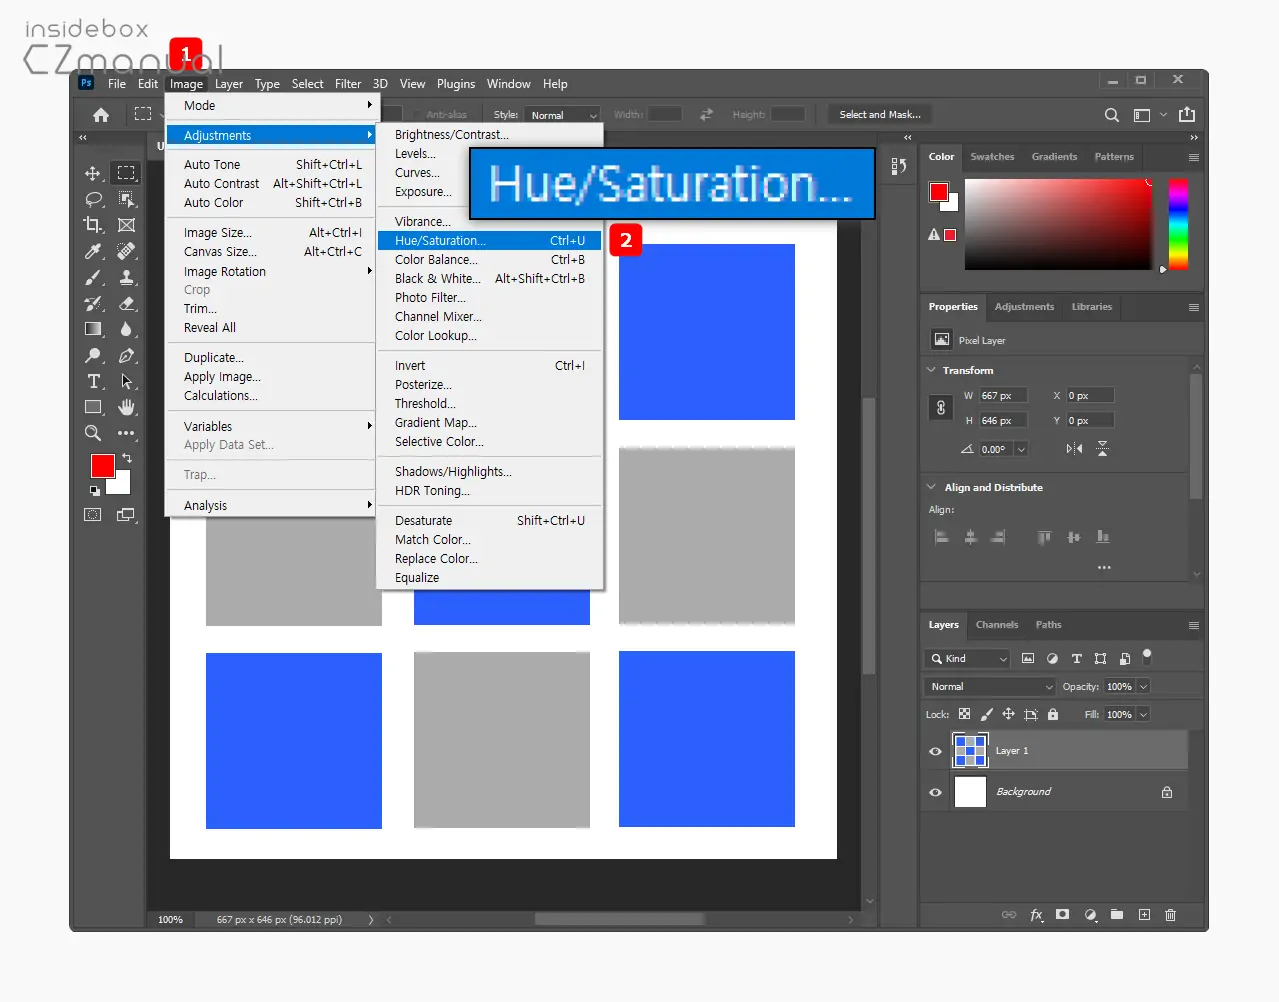Click the color picker gradient field

click(x=1058, y=224)
